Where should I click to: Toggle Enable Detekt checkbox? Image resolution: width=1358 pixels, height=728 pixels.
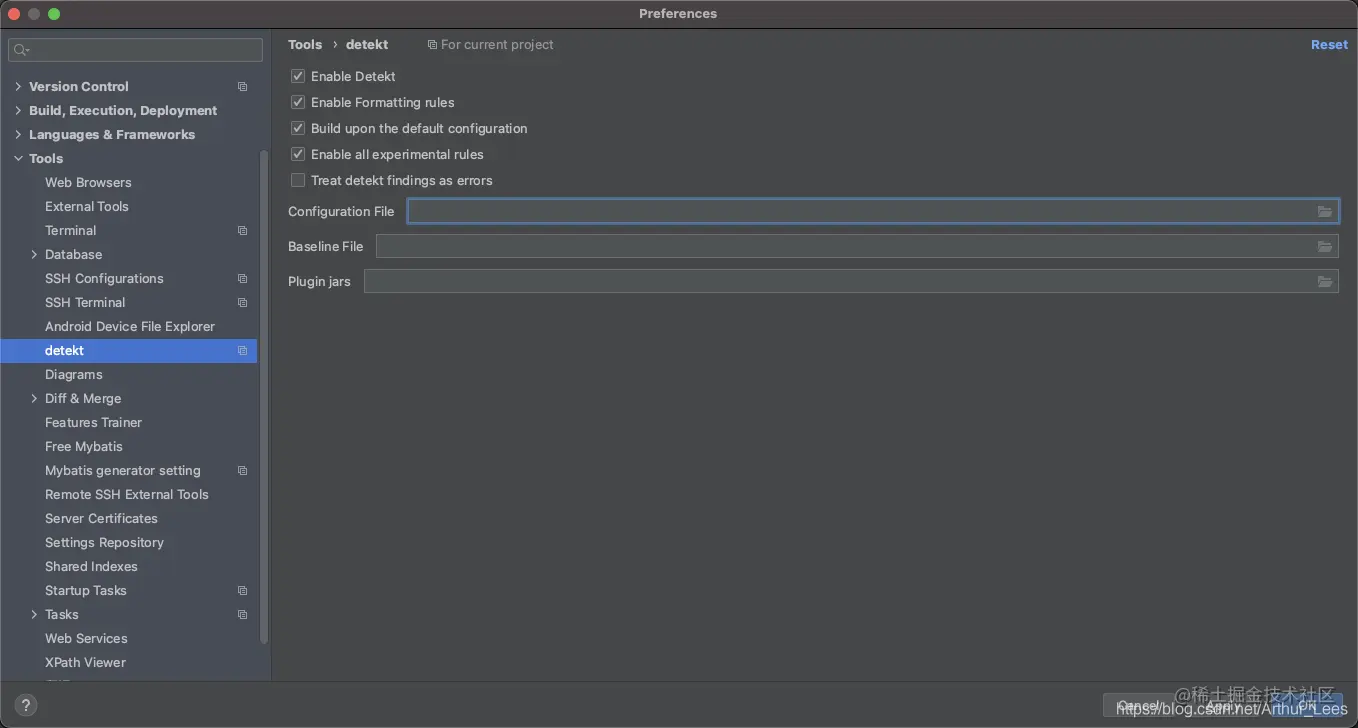(x=298, y=76)
